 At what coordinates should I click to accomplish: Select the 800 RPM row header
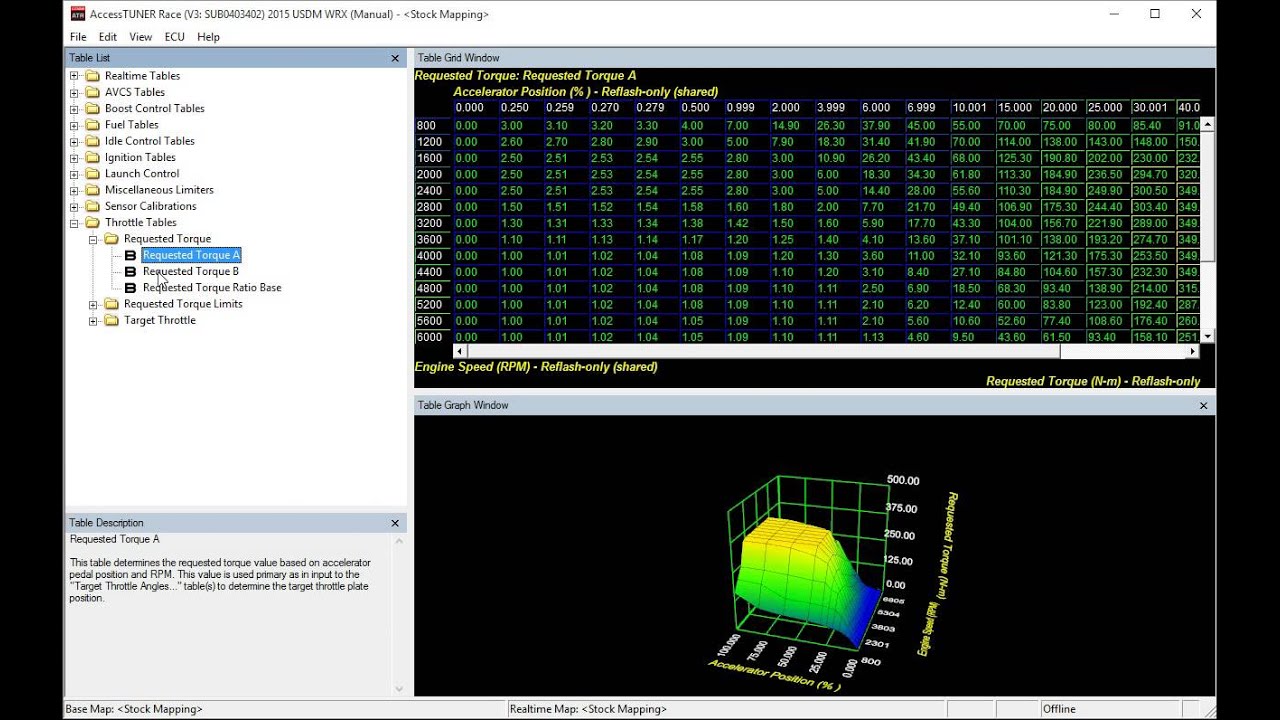tap(433, 125)
